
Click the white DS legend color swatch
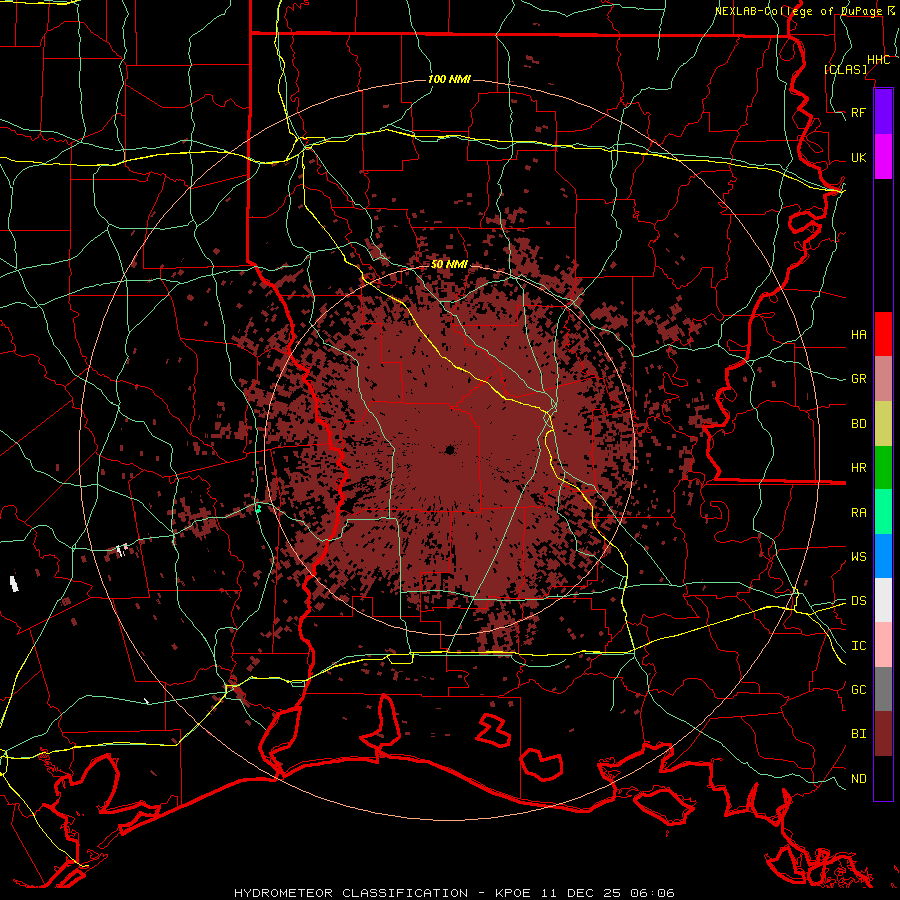click(x=883, y=600)
